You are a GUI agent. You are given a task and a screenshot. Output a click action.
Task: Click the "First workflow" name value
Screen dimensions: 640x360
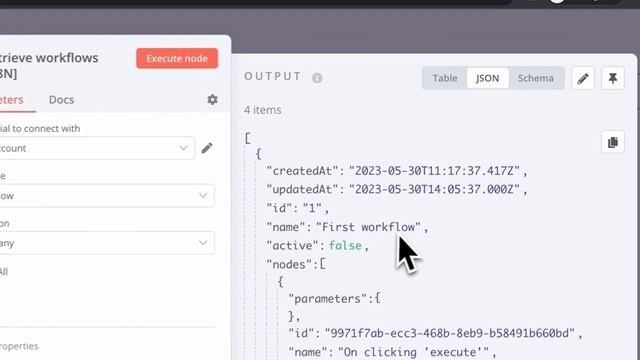pos(369,227)
